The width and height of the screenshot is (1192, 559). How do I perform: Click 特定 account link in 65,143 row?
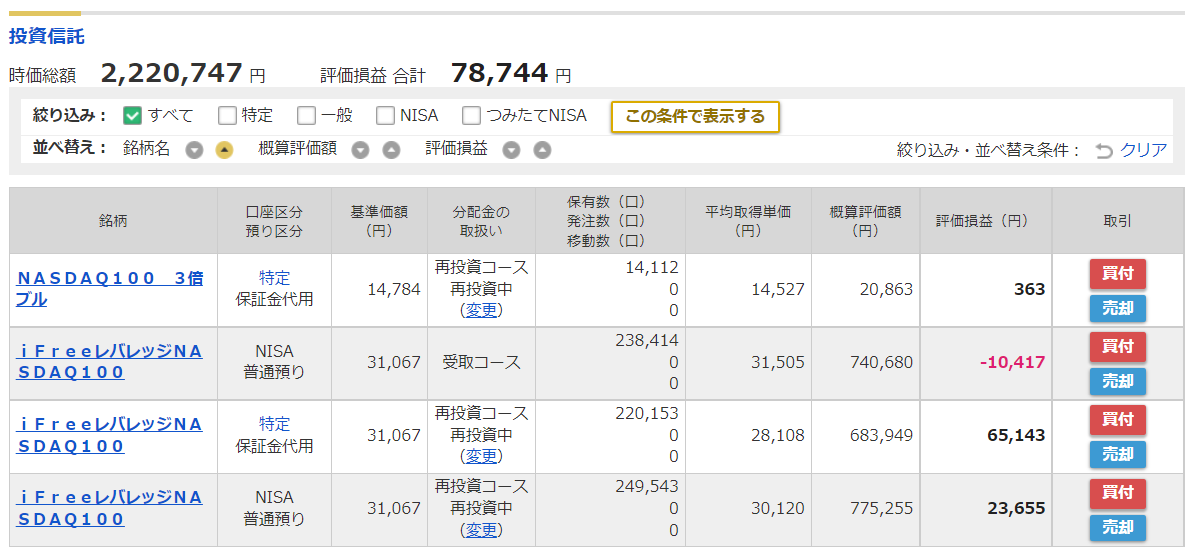(x=274, y=424)
